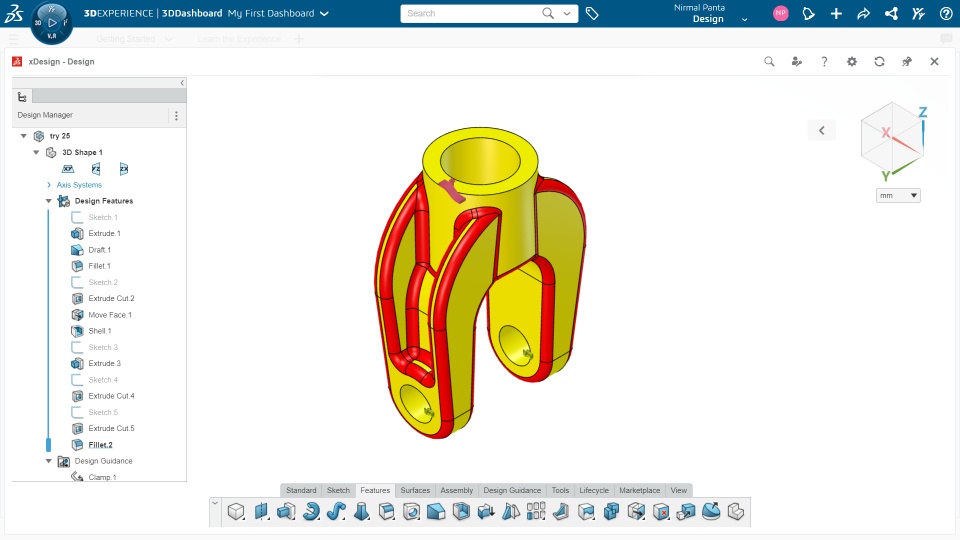Switch to the Sketch tab

[338, 490]
